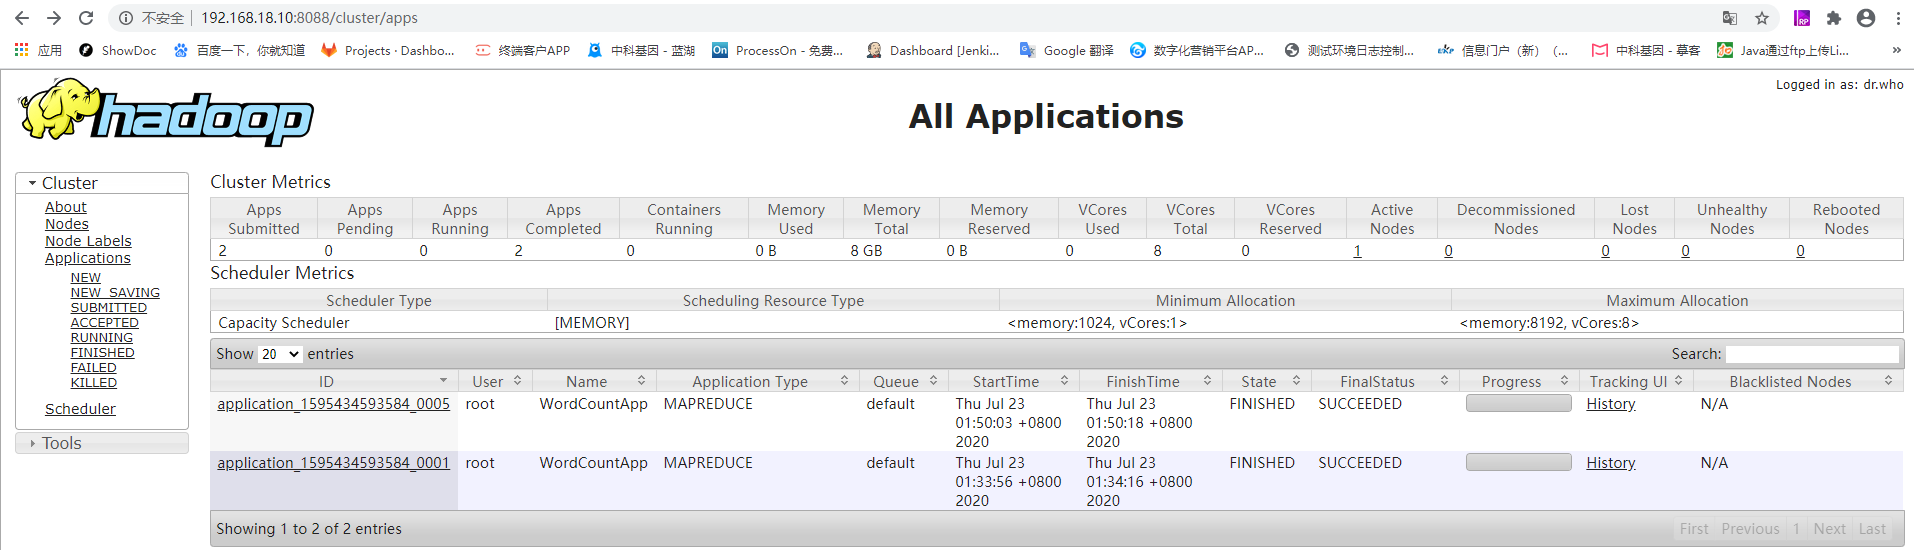Image resolution: width=1914 pixels, height=550 pixels.
Task: Filter applications by FINISHED state
Action: pyautogui.click(x=103, y=353)
